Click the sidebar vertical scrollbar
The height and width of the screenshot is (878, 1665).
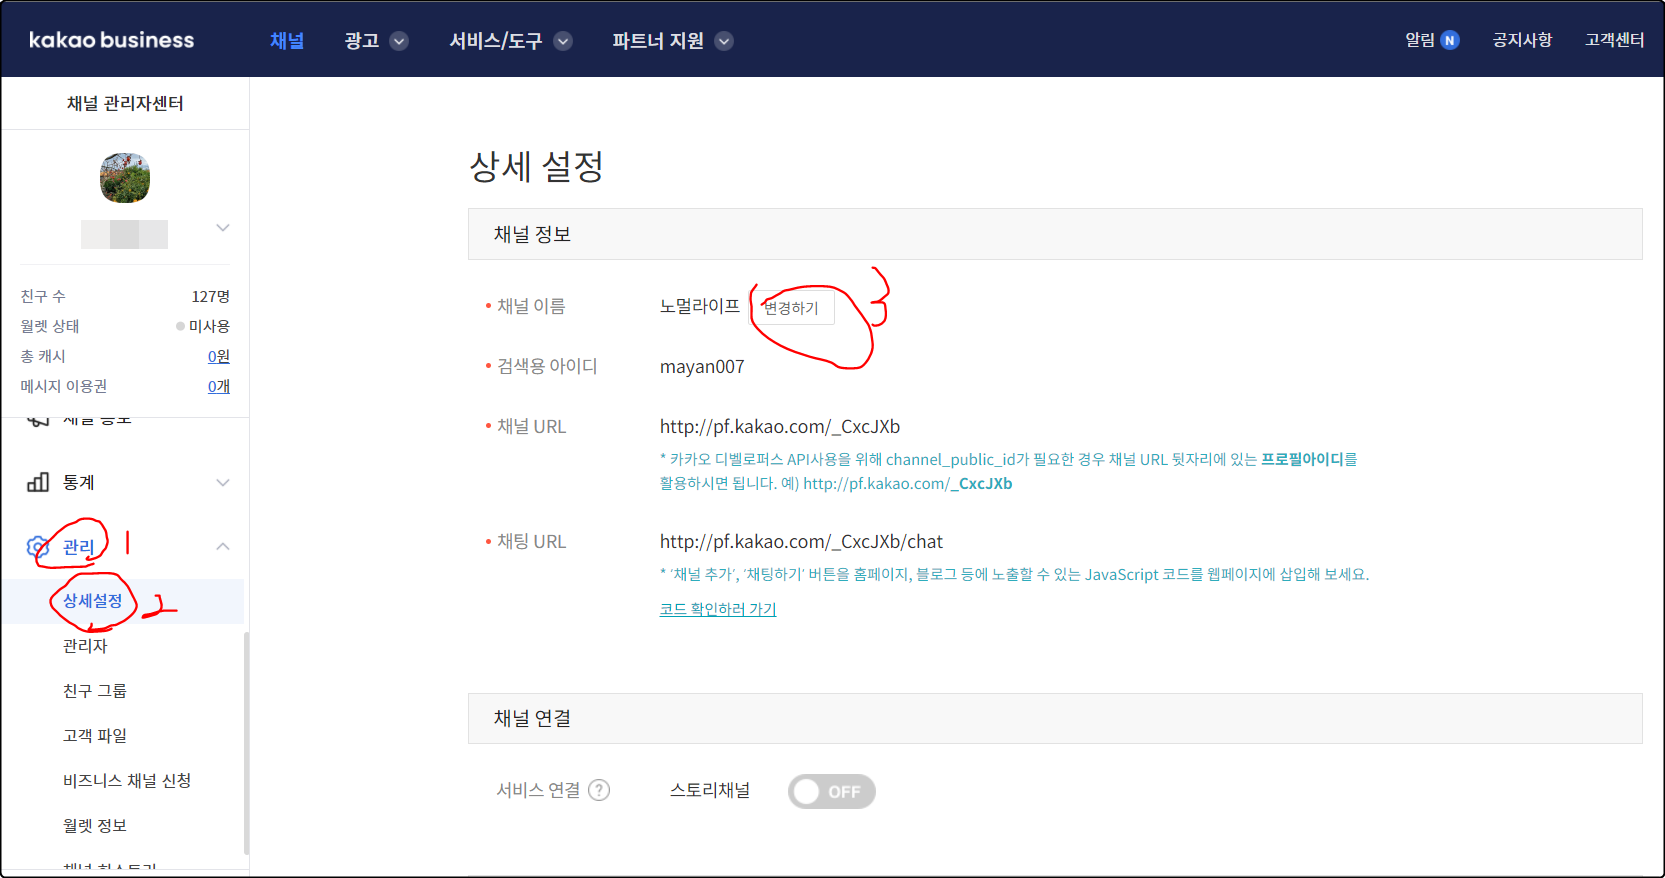click(246, 742)
